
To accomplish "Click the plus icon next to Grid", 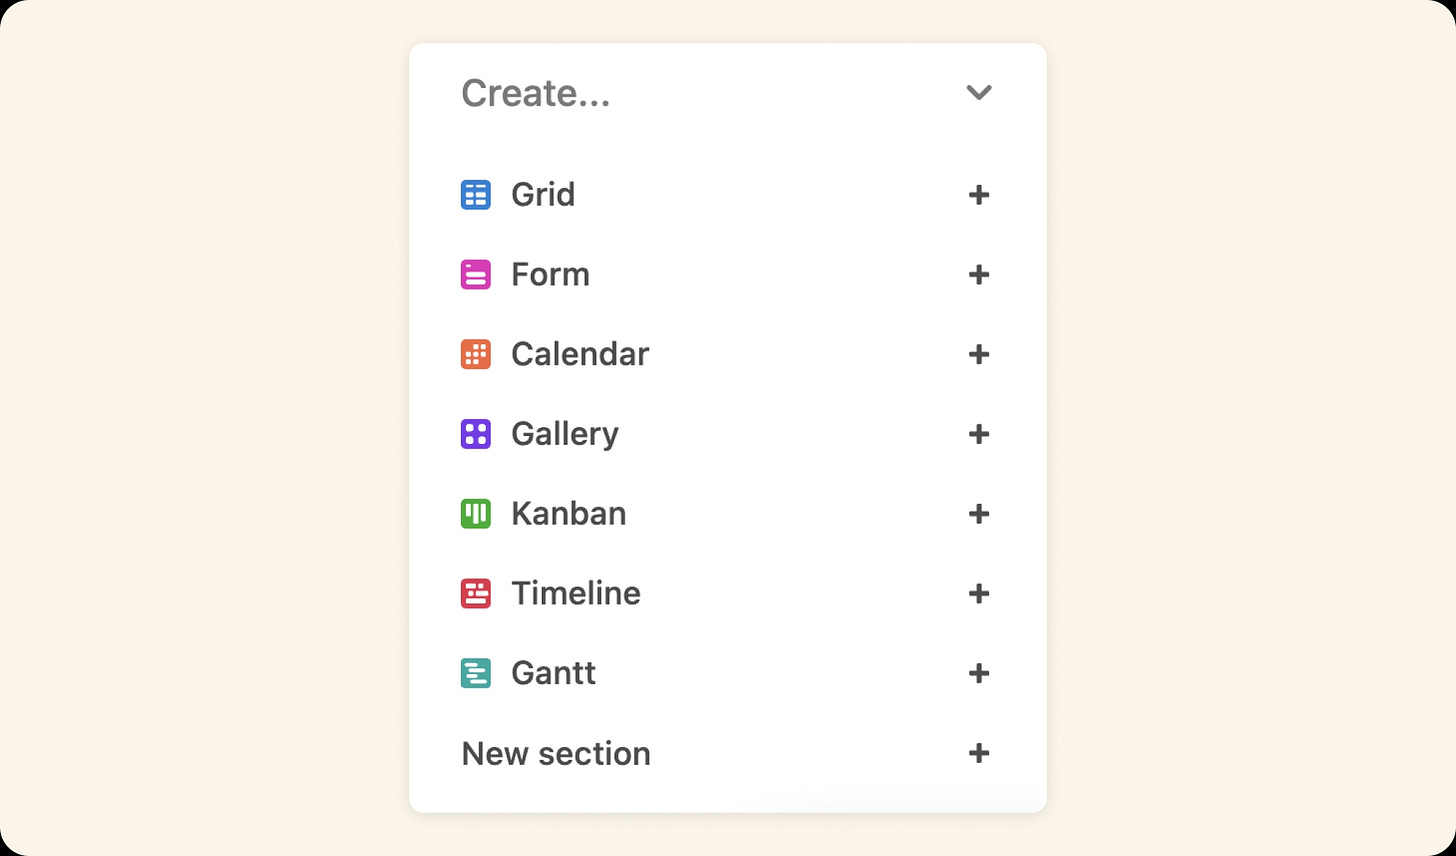I will click(979, 194).
